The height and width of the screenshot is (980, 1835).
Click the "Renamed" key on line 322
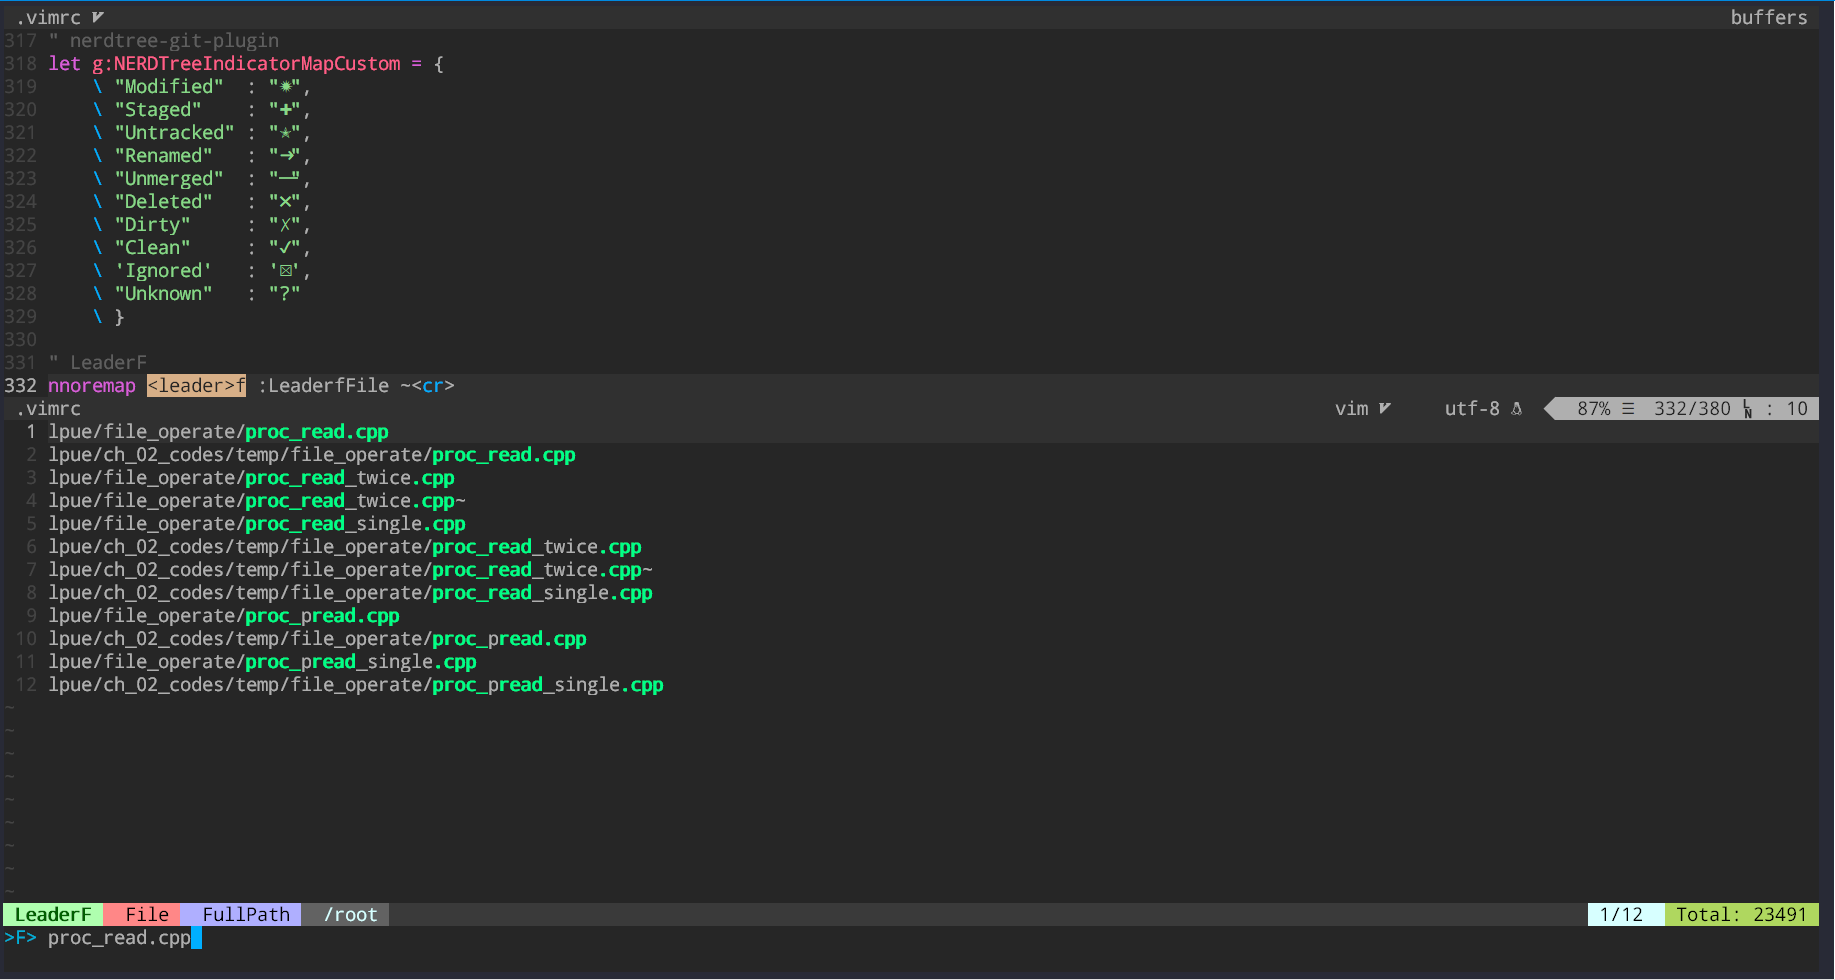163,155
